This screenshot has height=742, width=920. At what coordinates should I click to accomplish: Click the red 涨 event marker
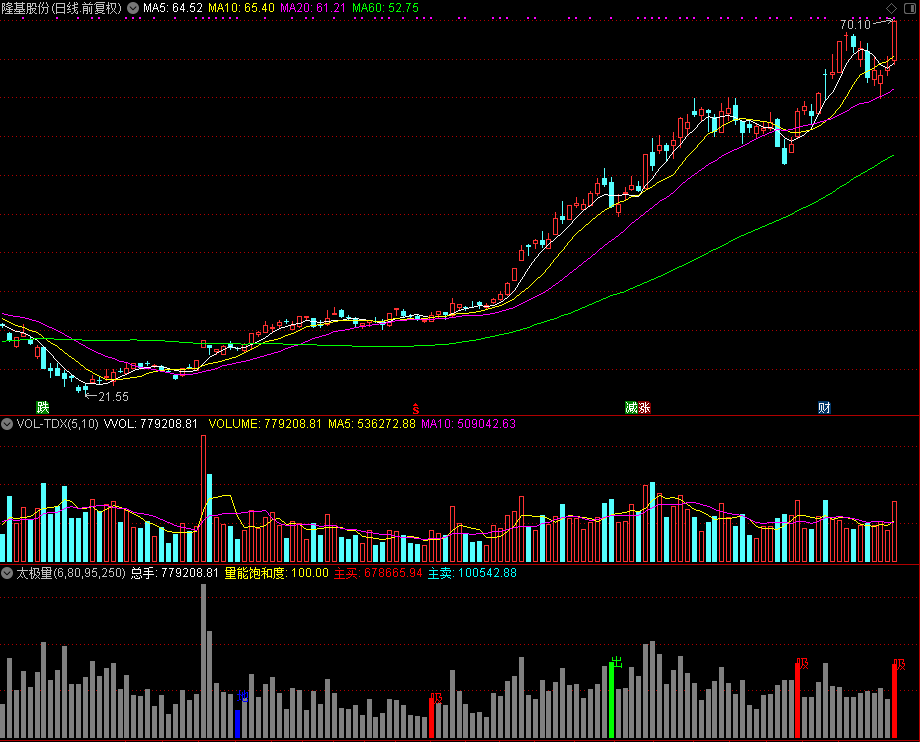(644, 407)
